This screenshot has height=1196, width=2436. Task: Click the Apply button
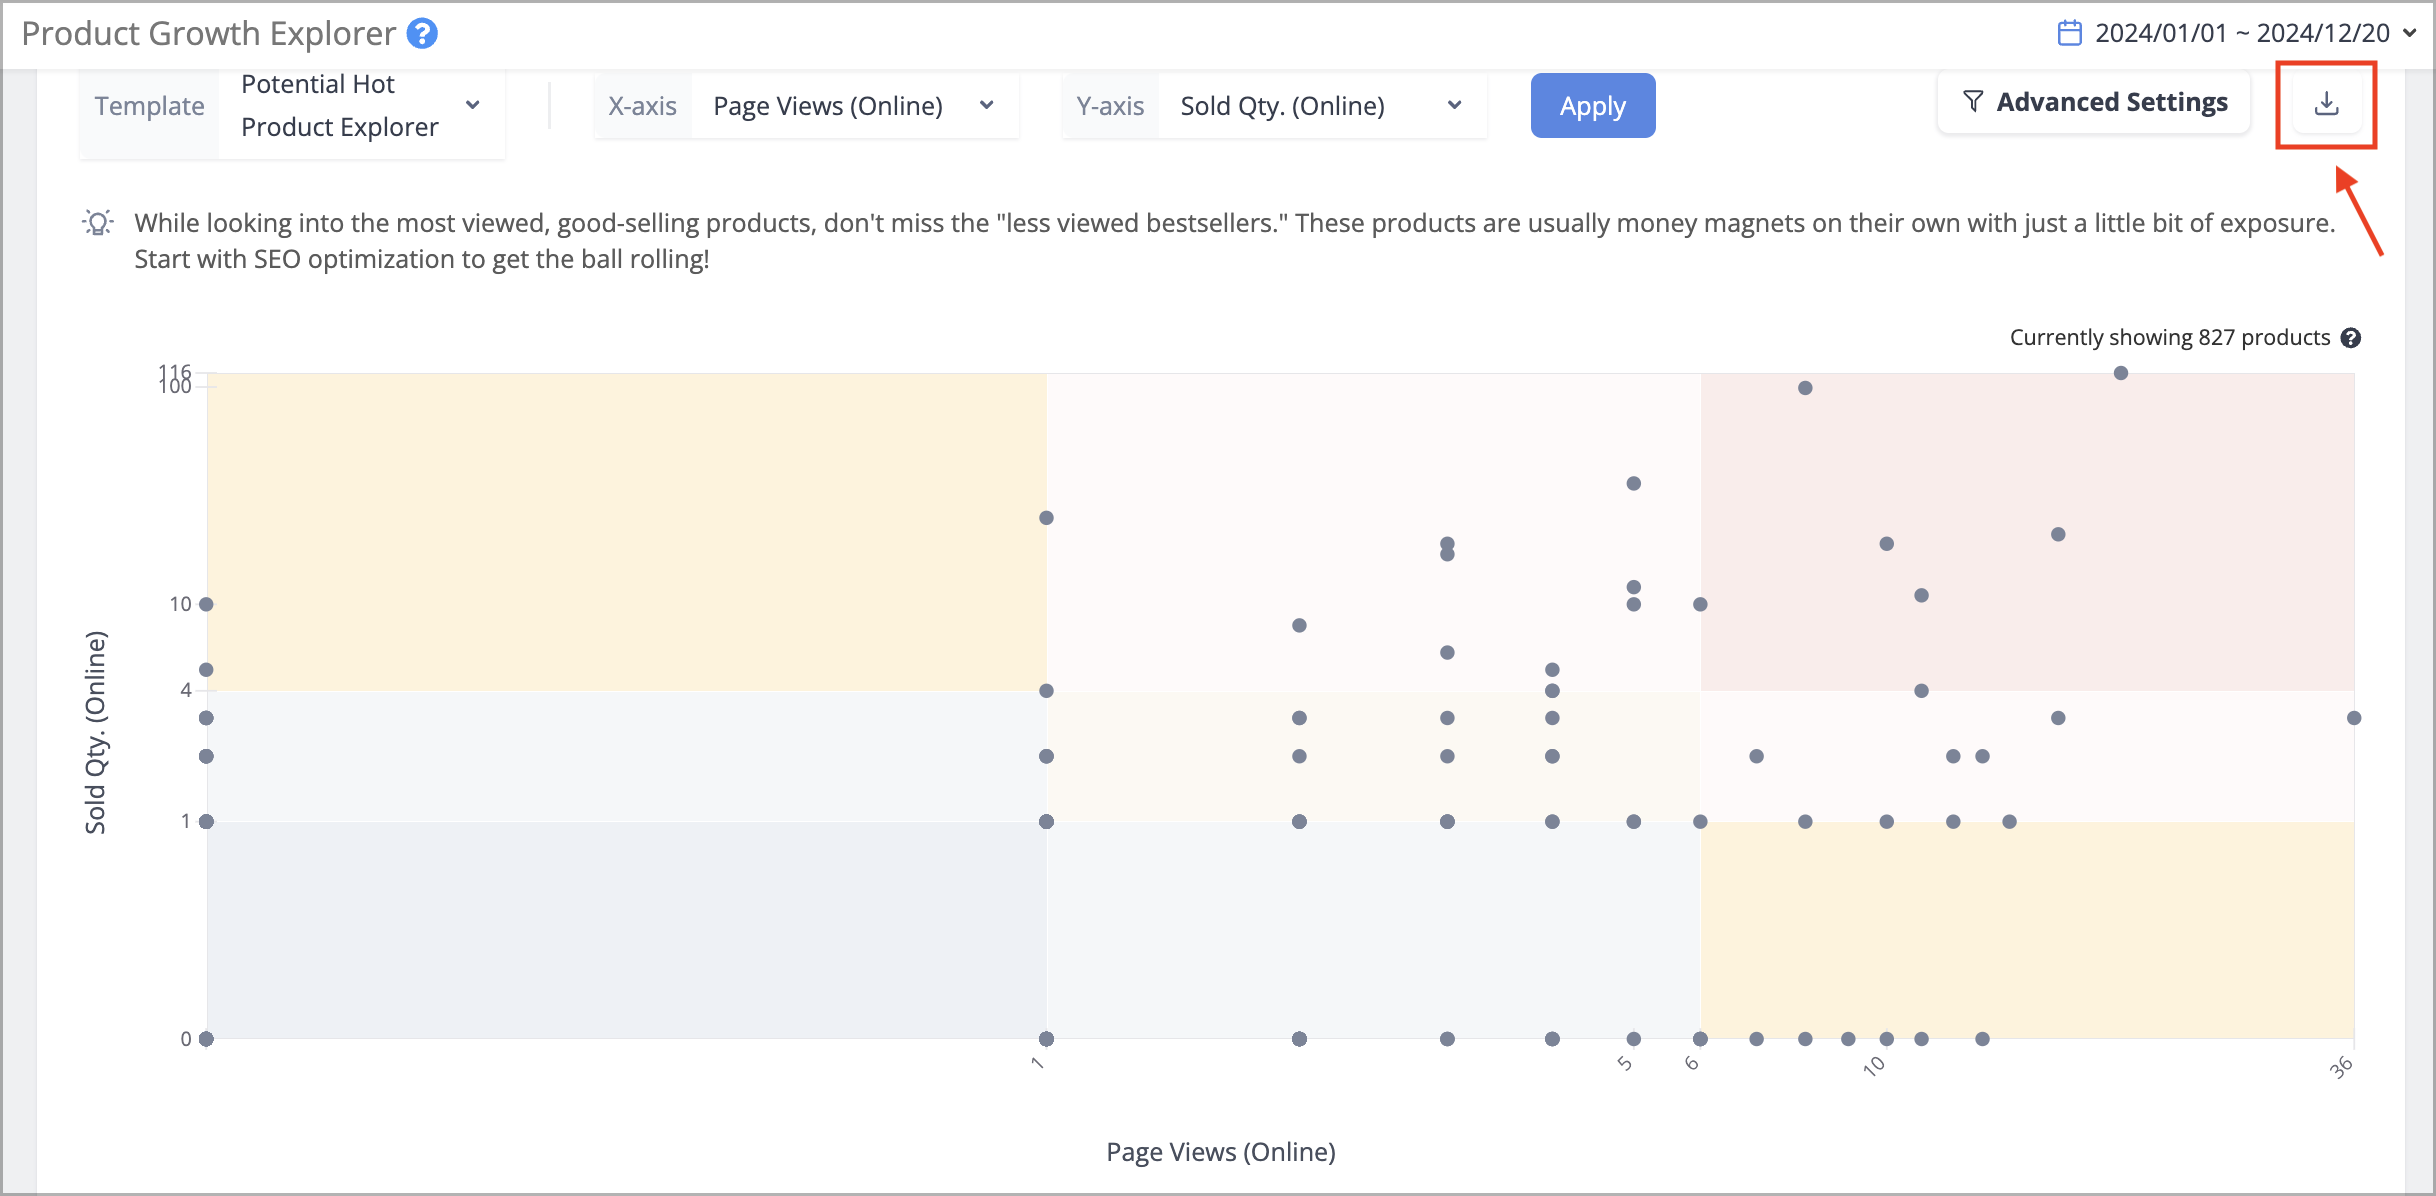[x=1592, y=105]
